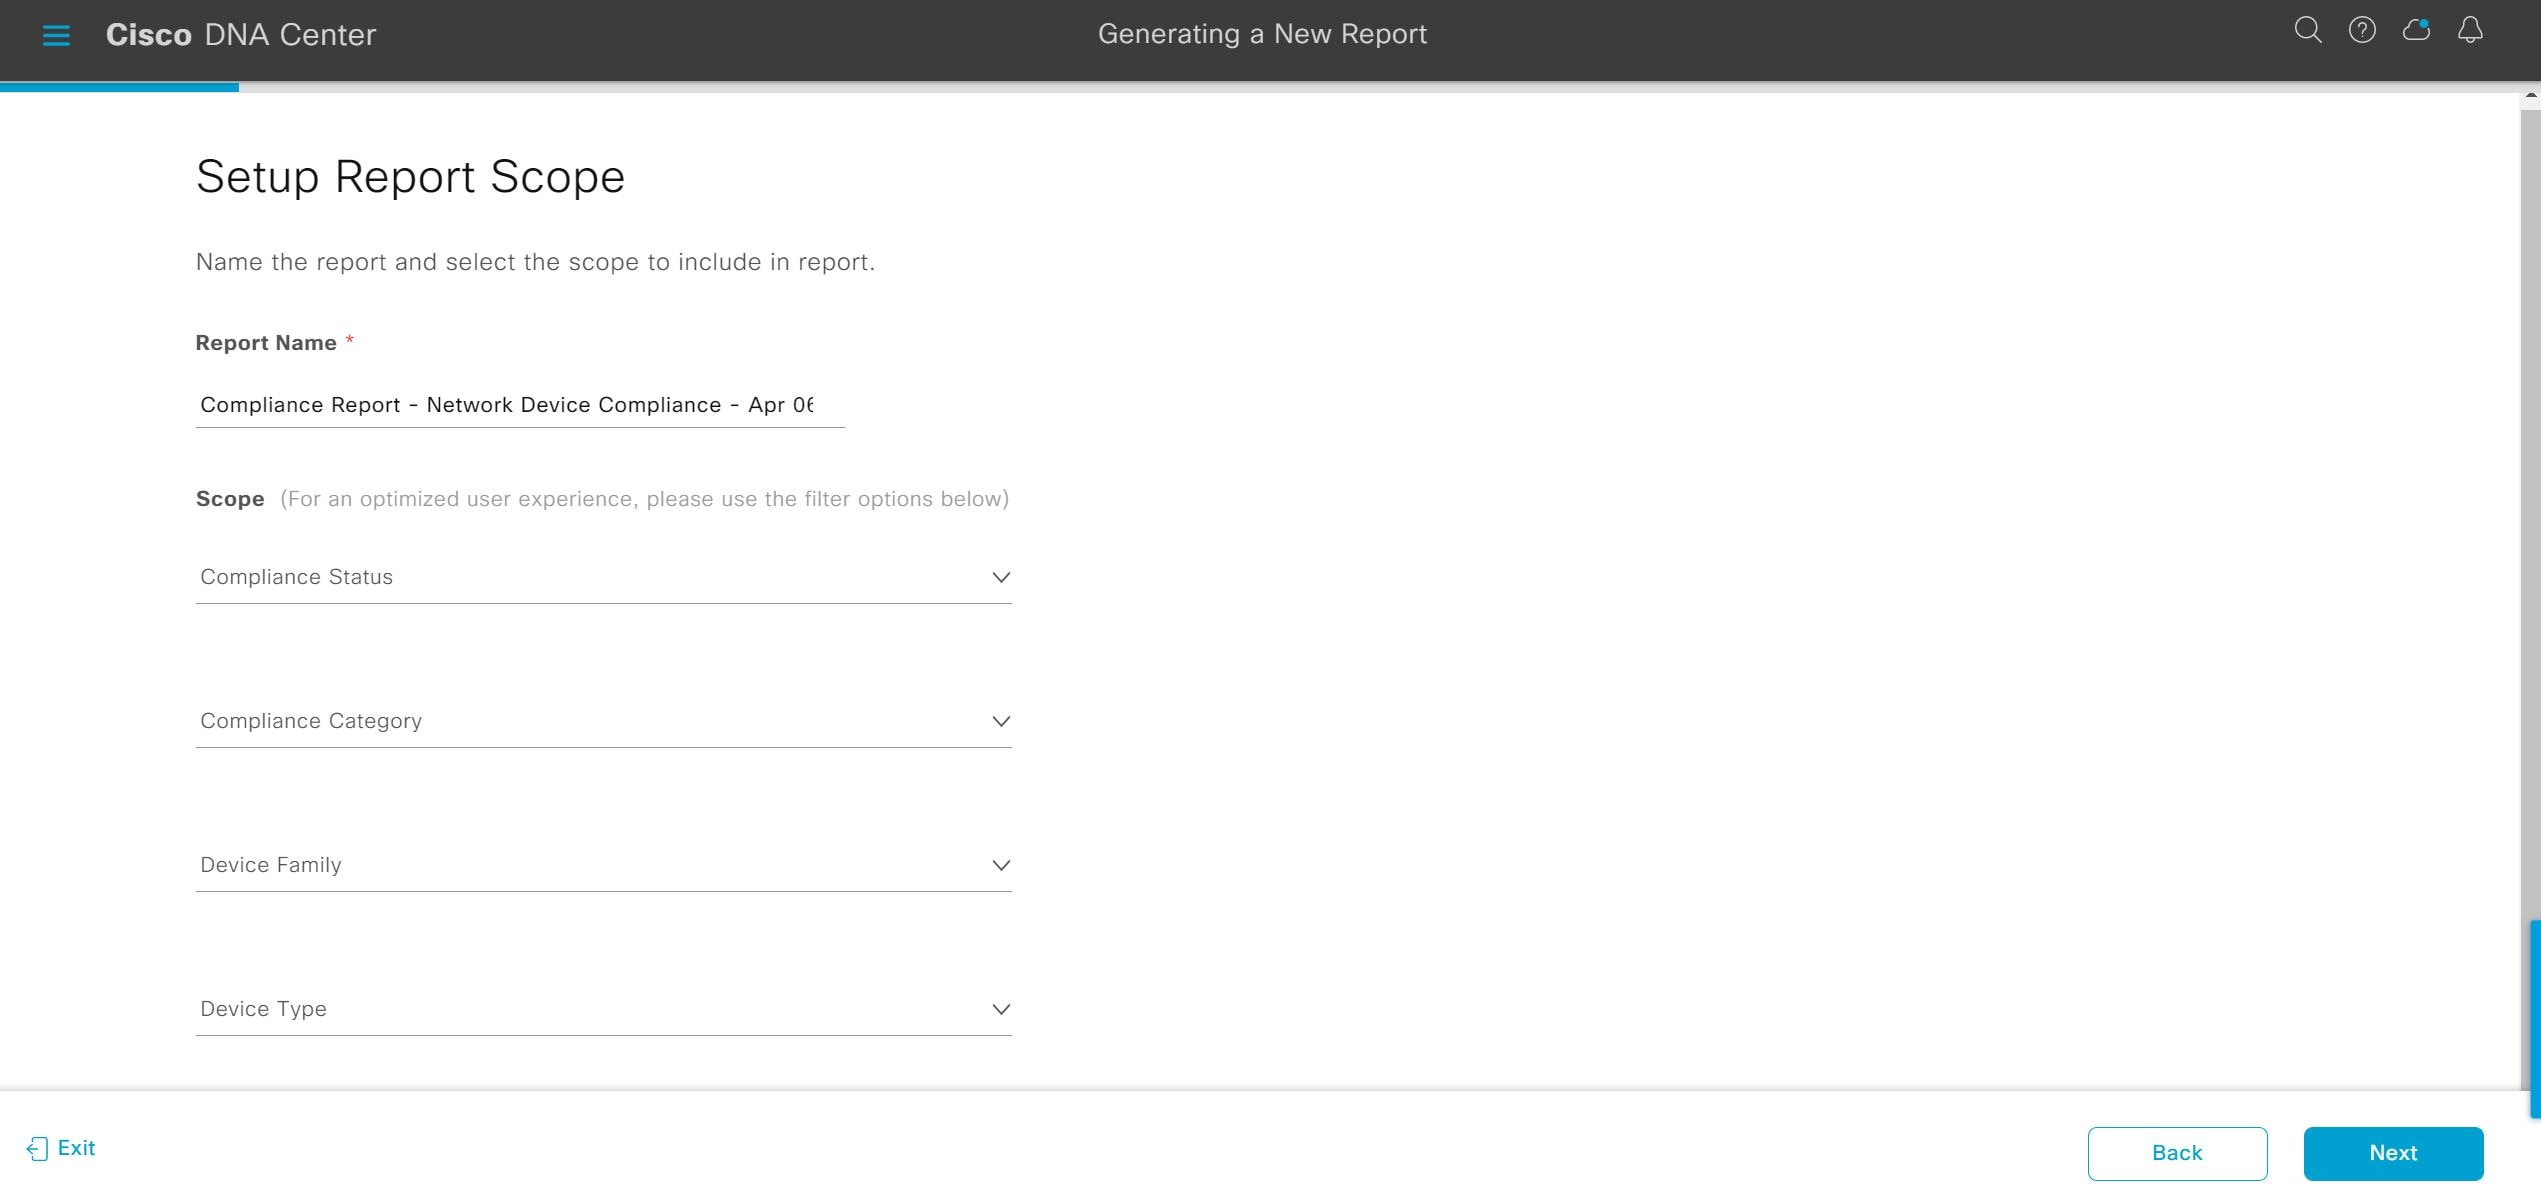Open the hamburger navigation menu
Screen dimensions: 2541x1199
[x=56, y=36]
